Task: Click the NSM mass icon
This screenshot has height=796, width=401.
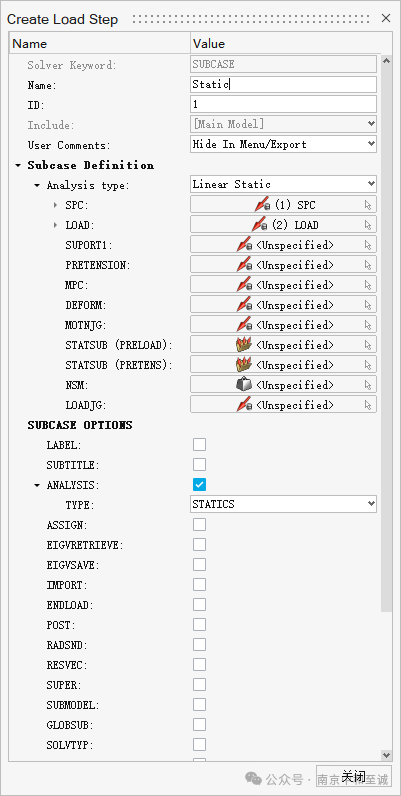Action: pos(244,385)
